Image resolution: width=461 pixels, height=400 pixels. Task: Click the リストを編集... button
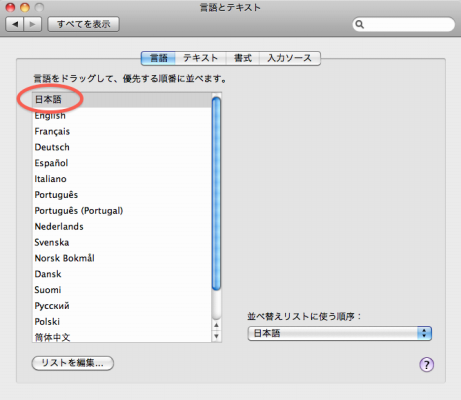pyautogui.click(x=73, y=363)
